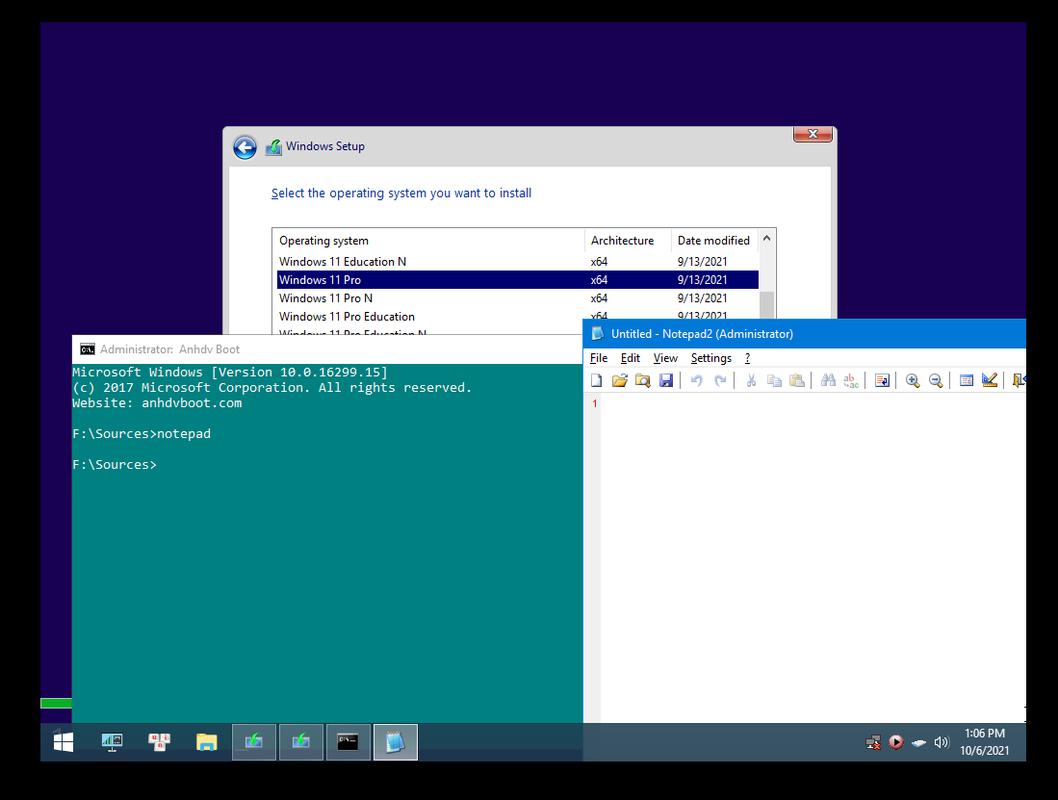Click the Open file toolbar icon
The image size is (1058, 800).
[x=619, y=380]
